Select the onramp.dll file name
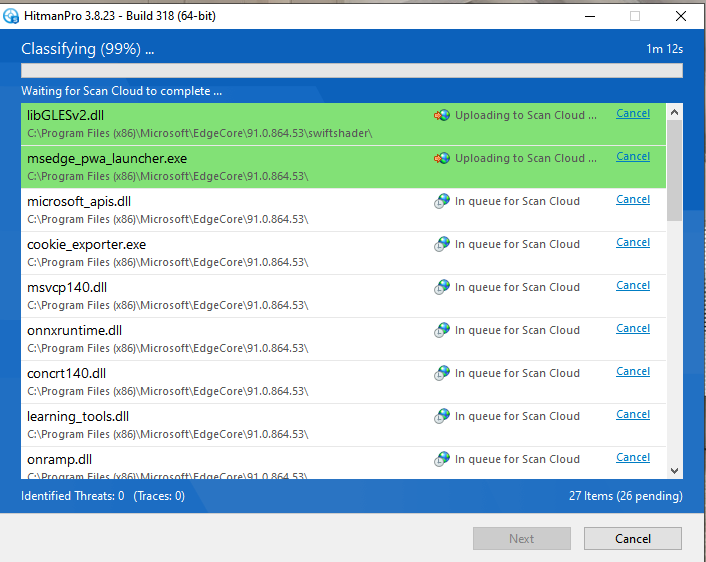This screenshot has height=562, width=706. 59,459
